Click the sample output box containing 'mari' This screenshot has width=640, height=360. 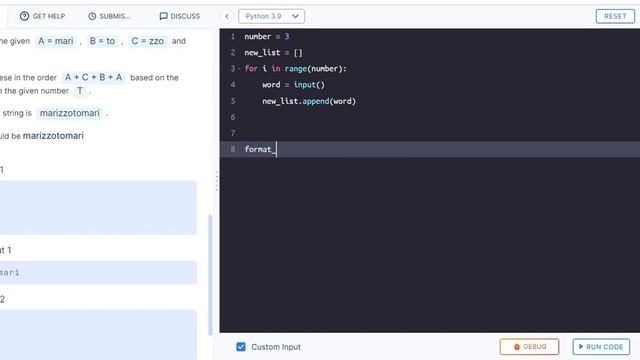(98, 272)
